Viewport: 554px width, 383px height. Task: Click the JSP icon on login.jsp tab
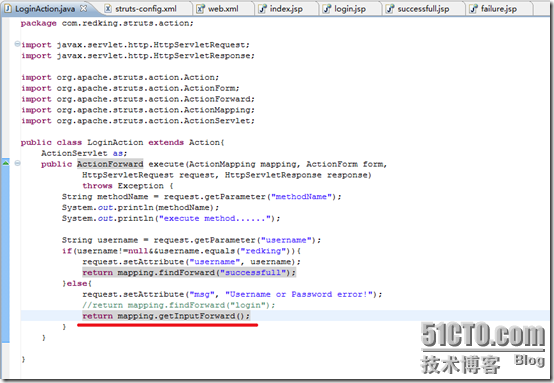click(x=327, y=8)
